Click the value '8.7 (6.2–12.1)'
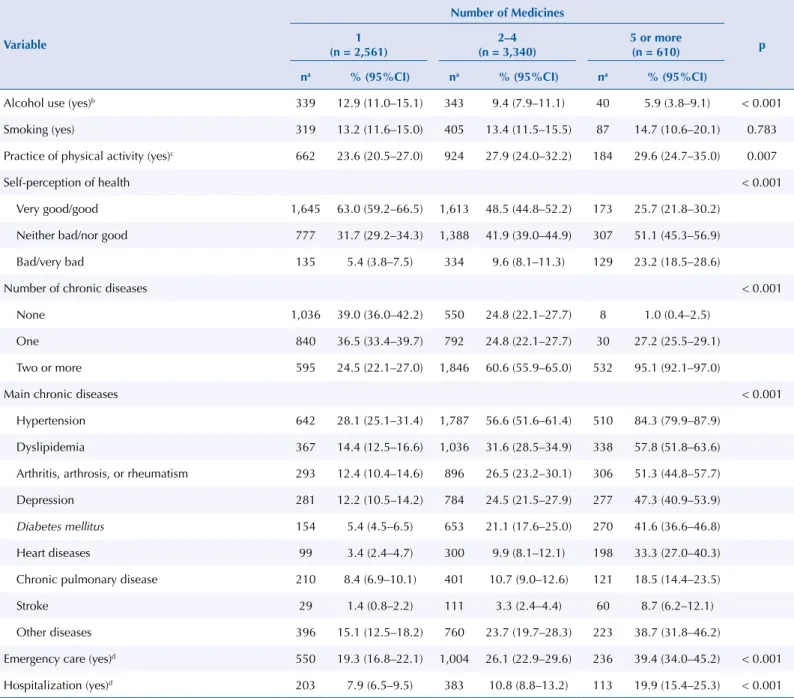The width and height of the screenshot is (794, 698). pos(677,606)
